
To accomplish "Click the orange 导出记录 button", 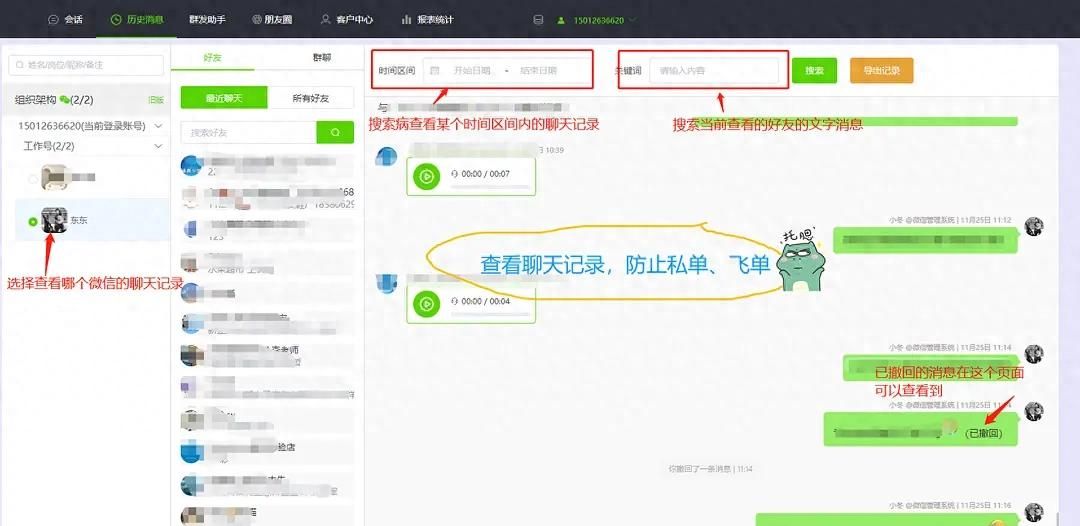I will (x=882, y=70).
